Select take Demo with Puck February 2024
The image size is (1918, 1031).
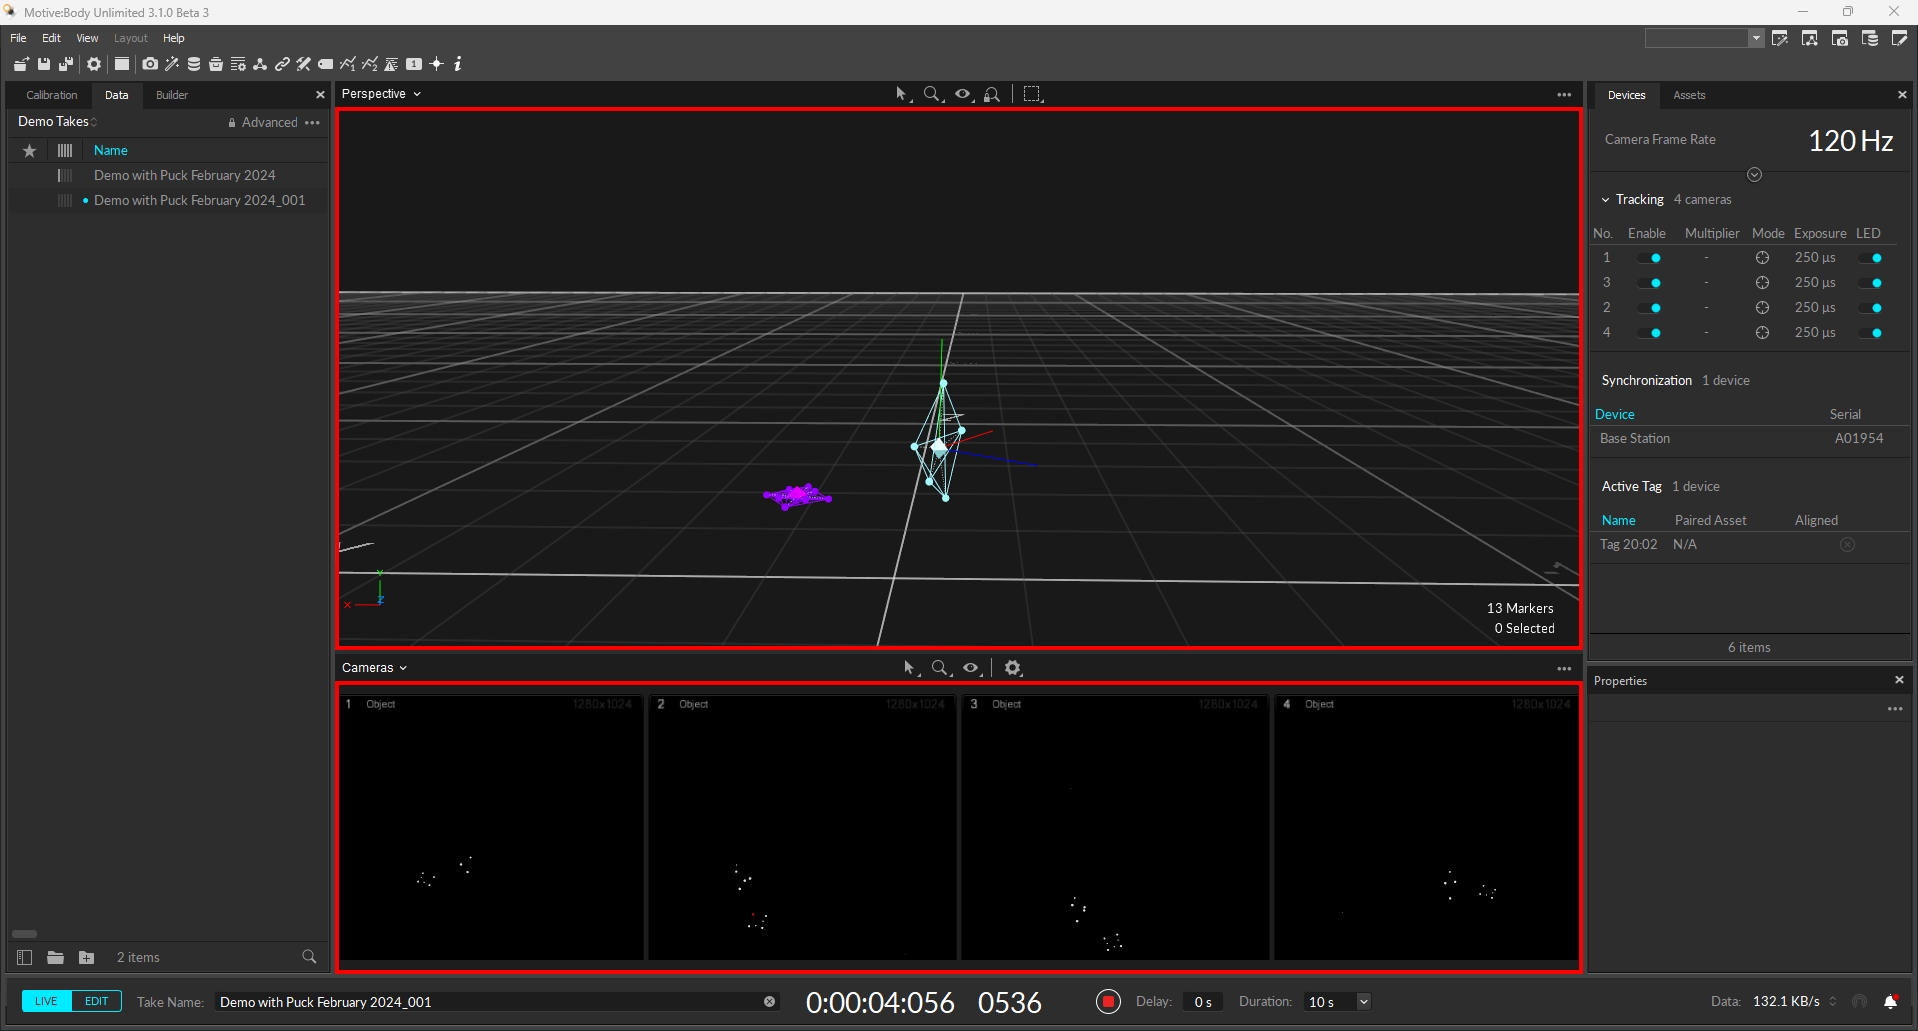coord(185,175)
